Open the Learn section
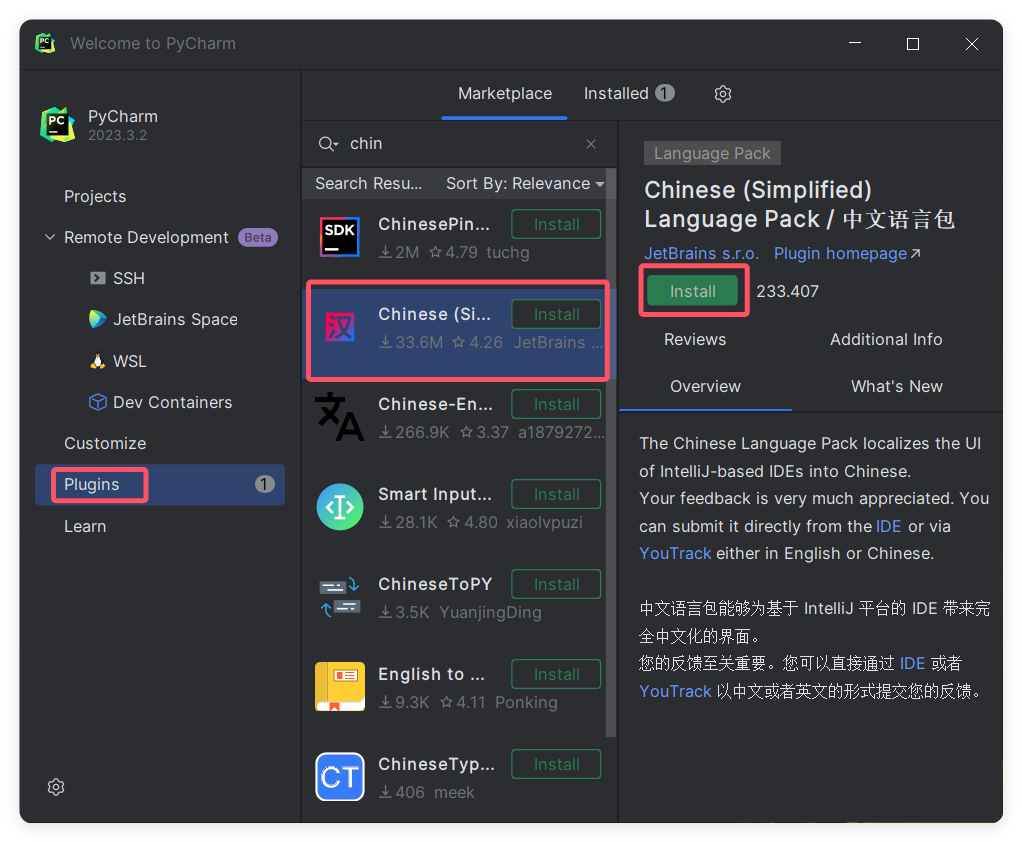Image resolution: width=1022 pixels, height=842 pixels. click(85, 526)
